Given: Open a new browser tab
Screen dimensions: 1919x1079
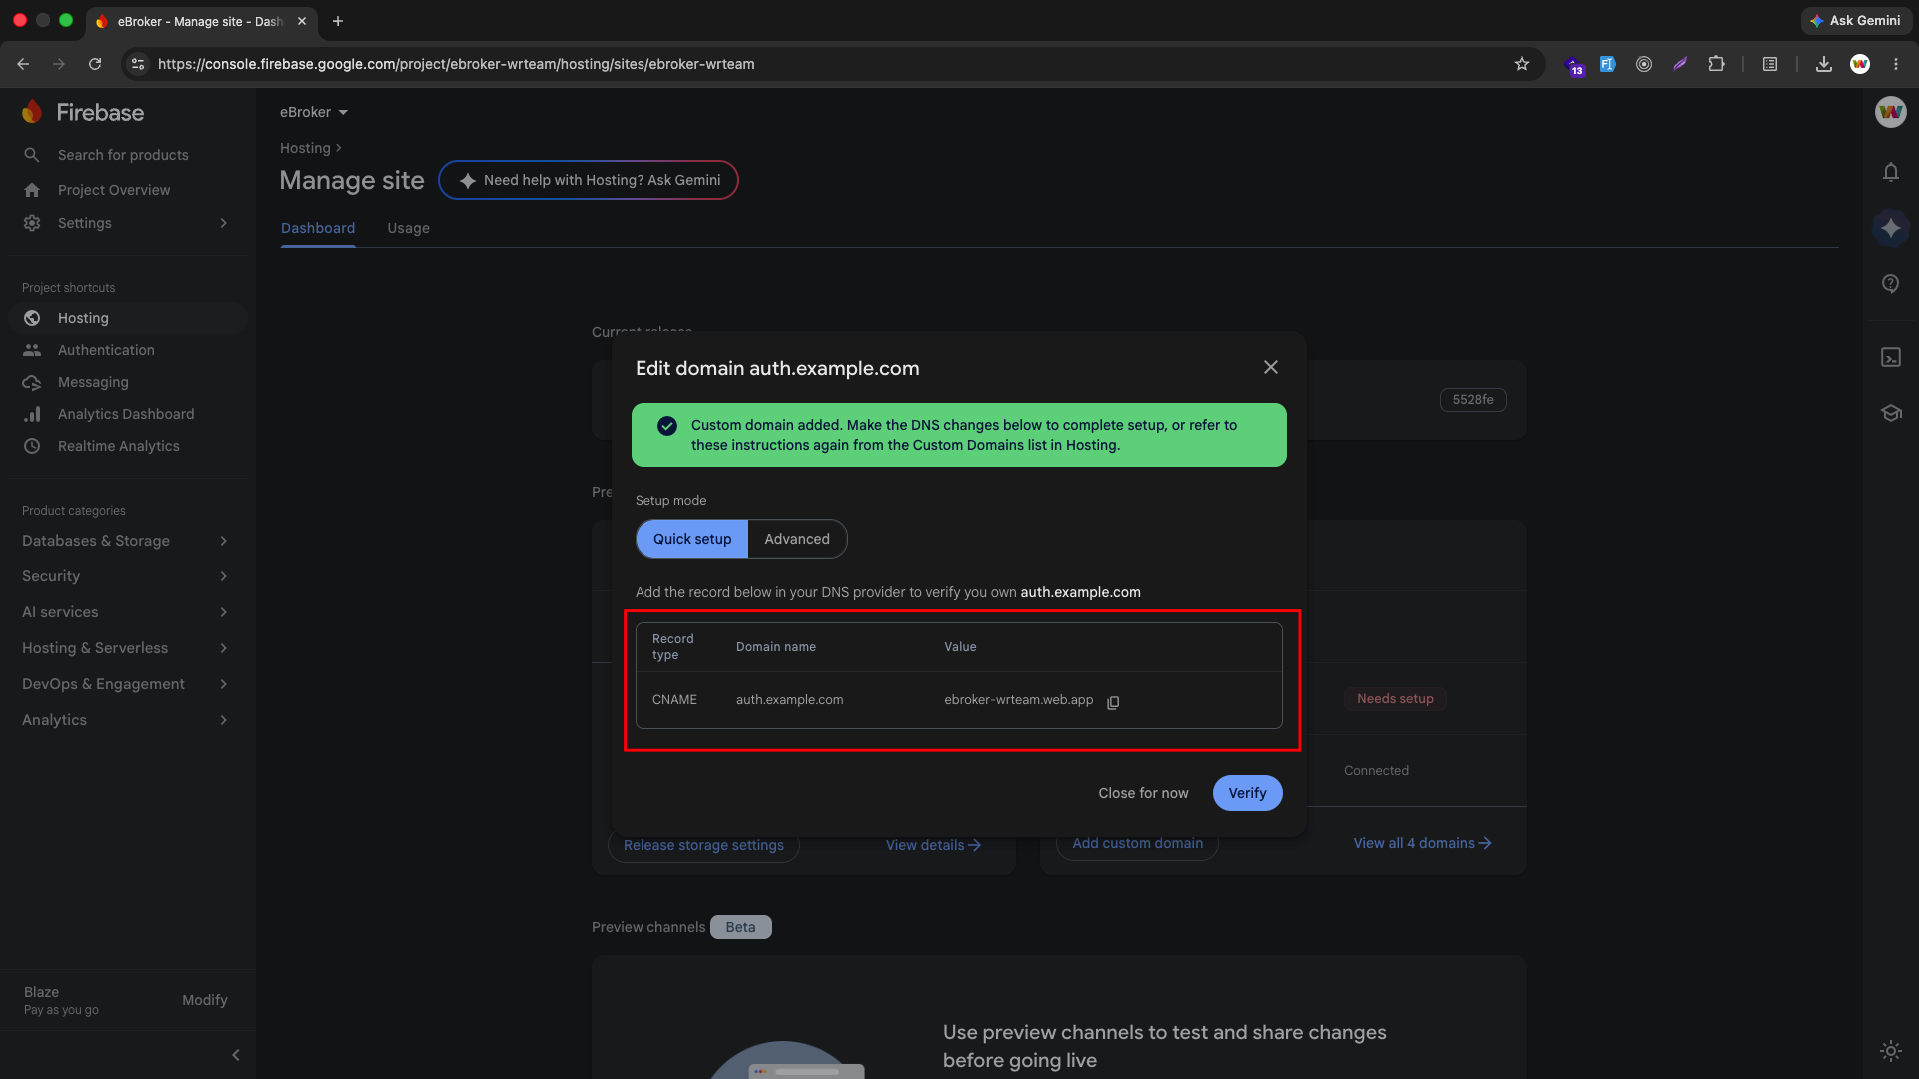Looking at the screenshot, I should pyautogui.click(x=338, y=21).
